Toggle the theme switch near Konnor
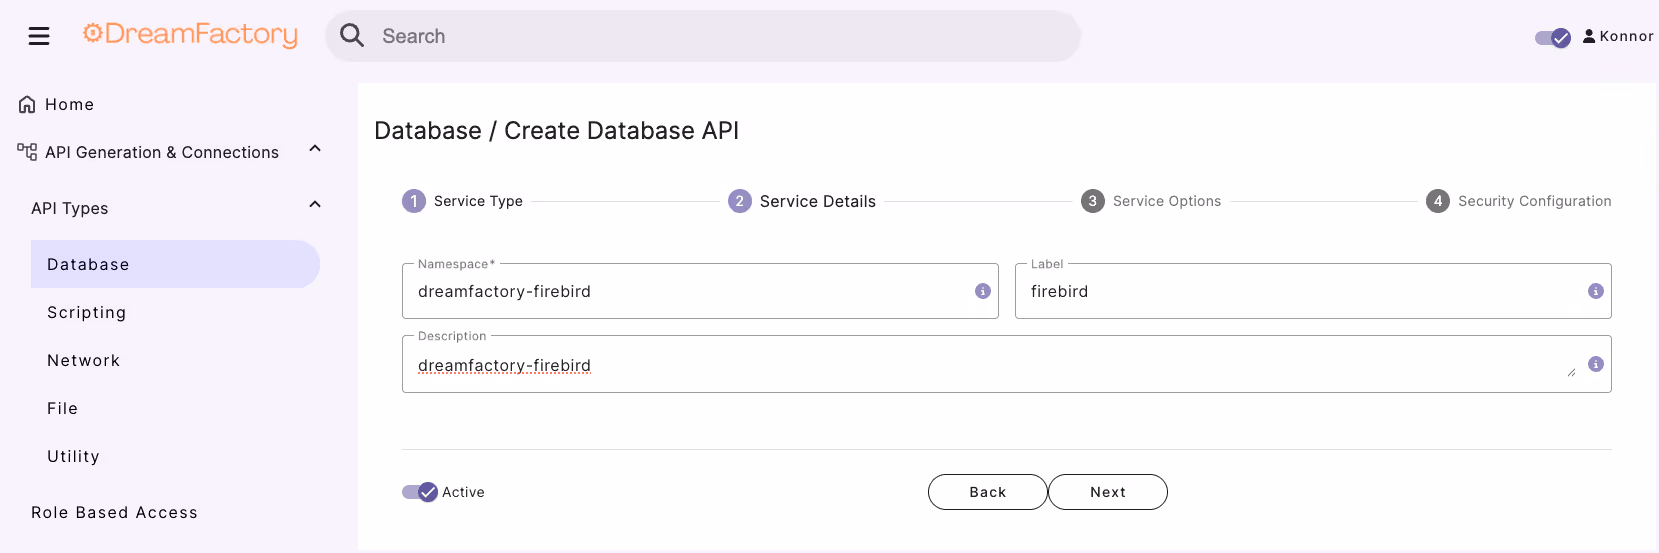Image resolution: width=1659 pixels, height=553 pixels. pos(1553,38)
